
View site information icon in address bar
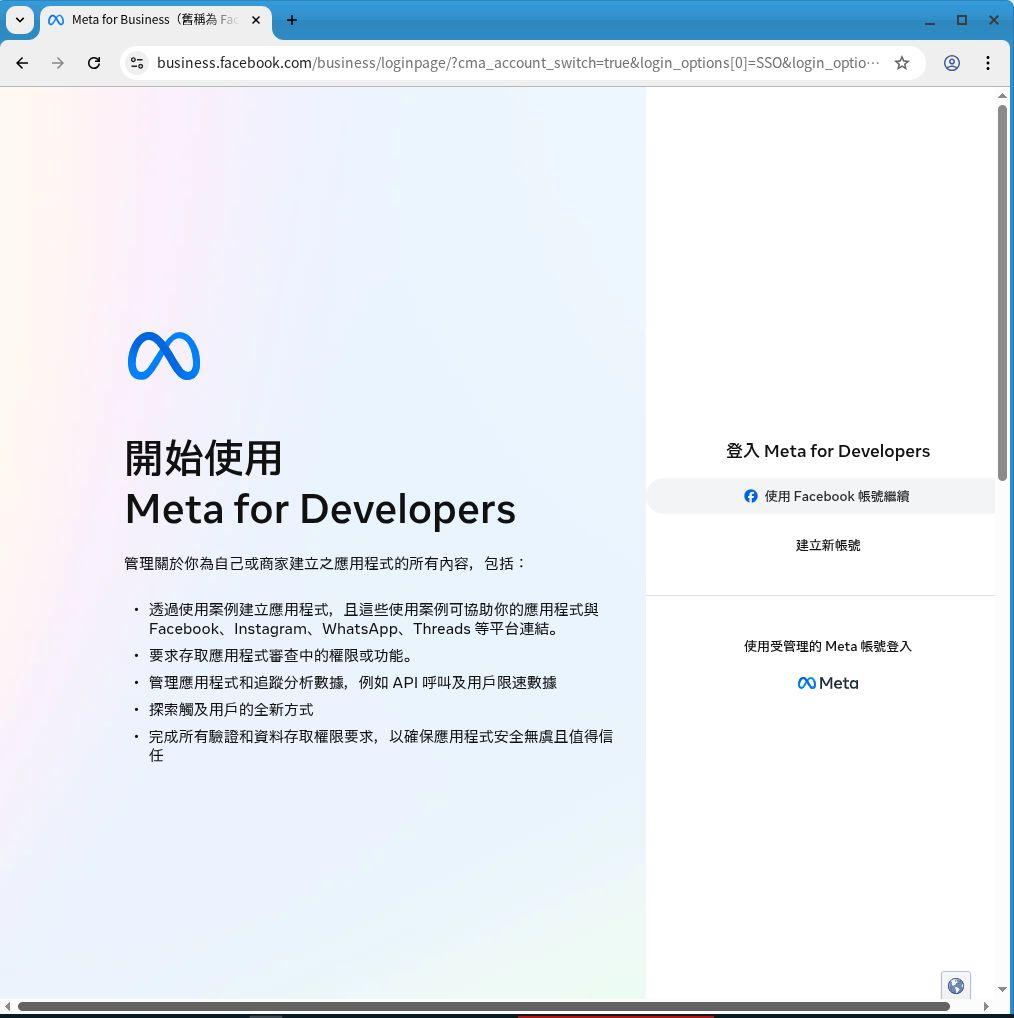(137, 63)
